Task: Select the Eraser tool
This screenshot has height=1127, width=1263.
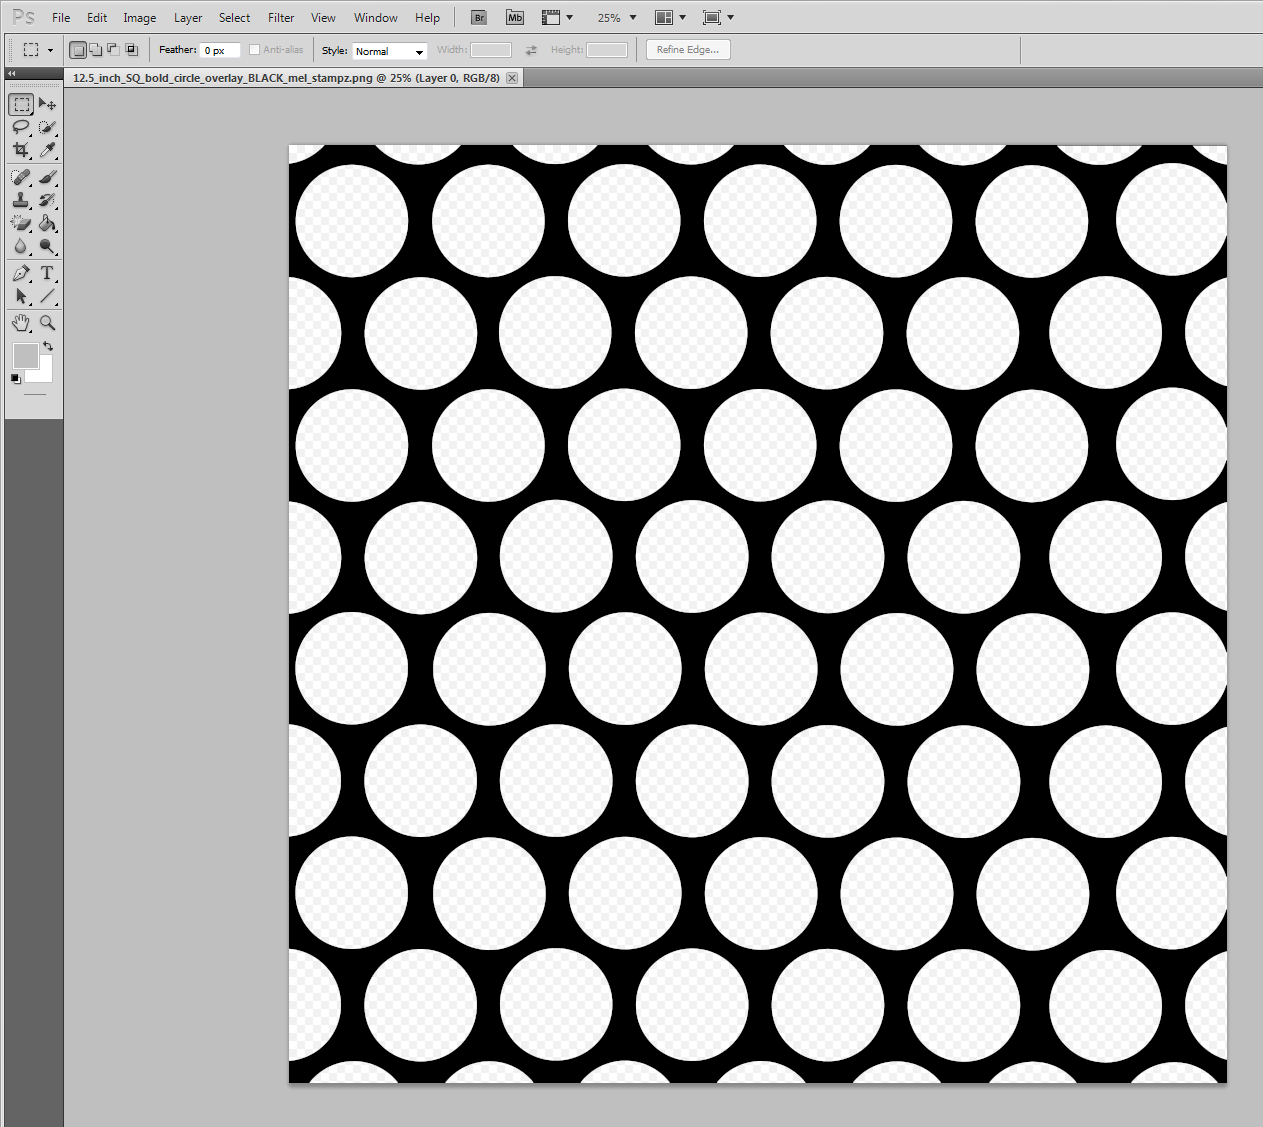Action: (x=21, y=222)
